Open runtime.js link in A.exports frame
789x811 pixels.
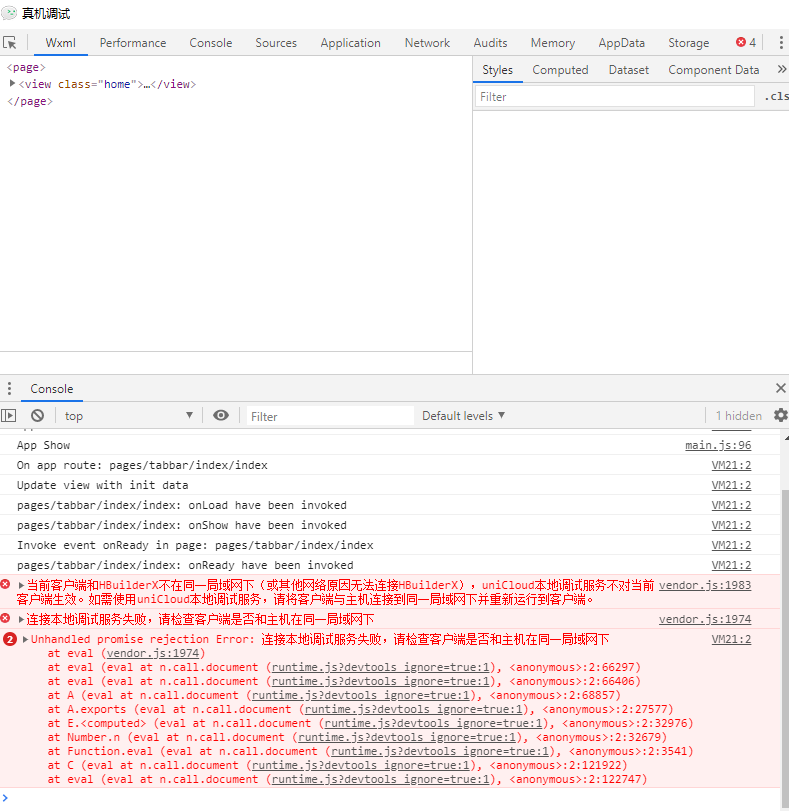(413, 709)
